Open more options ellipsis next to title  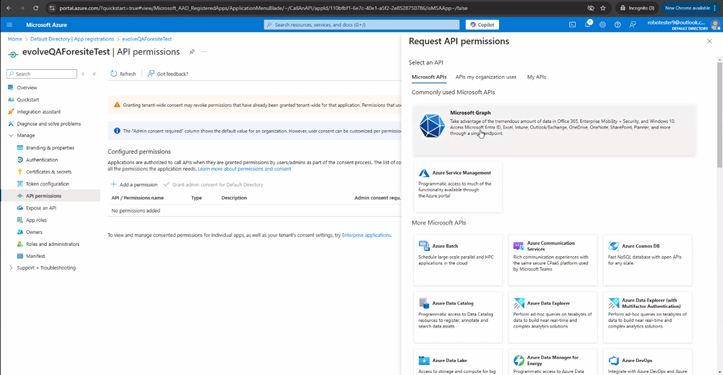pos(204,52)
